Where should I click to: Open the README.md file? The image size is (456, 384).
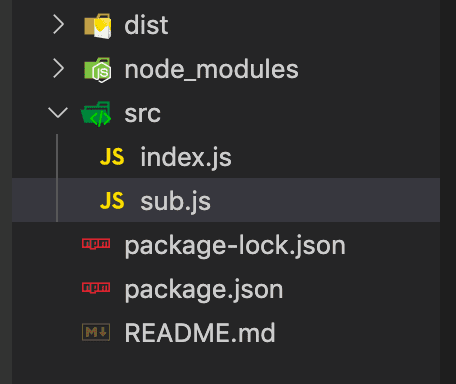tap(200, 333)
